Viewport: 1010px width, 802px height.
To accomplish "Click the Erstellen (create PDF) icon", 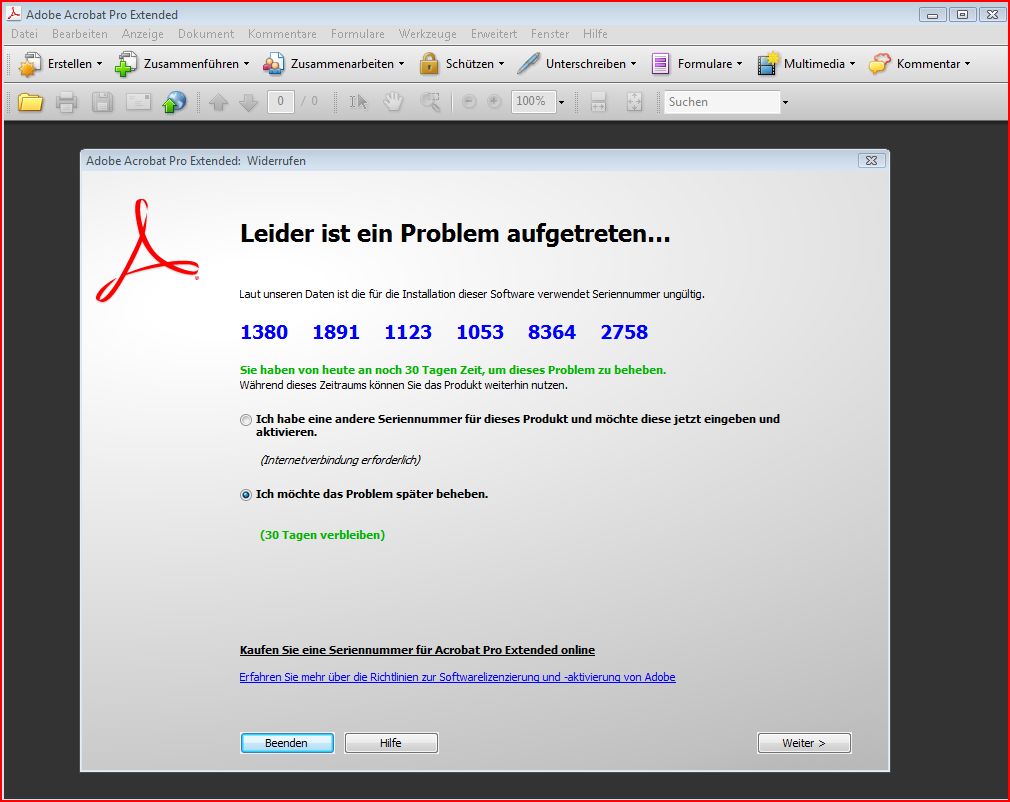I will tap(30, 64).
